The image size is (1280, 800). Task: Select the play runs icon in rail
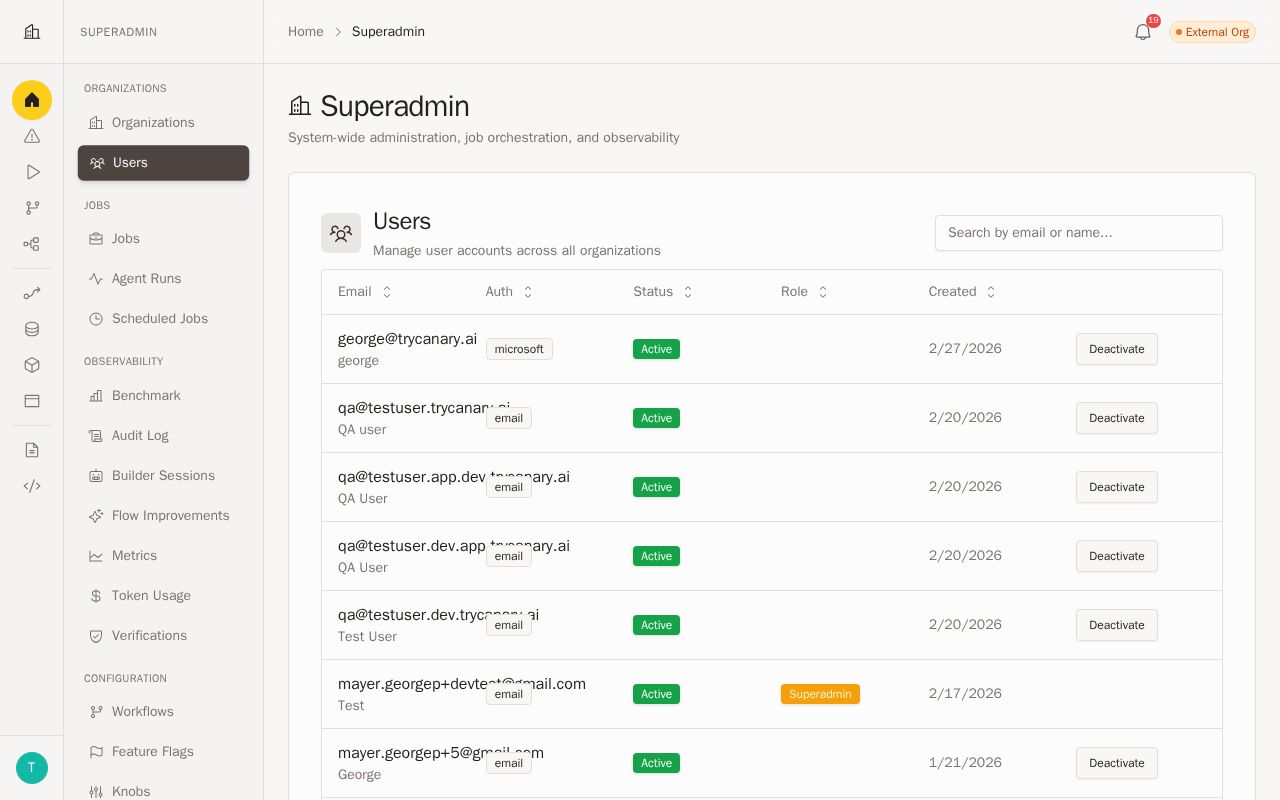pyautogui.click(x=32, y=172)
